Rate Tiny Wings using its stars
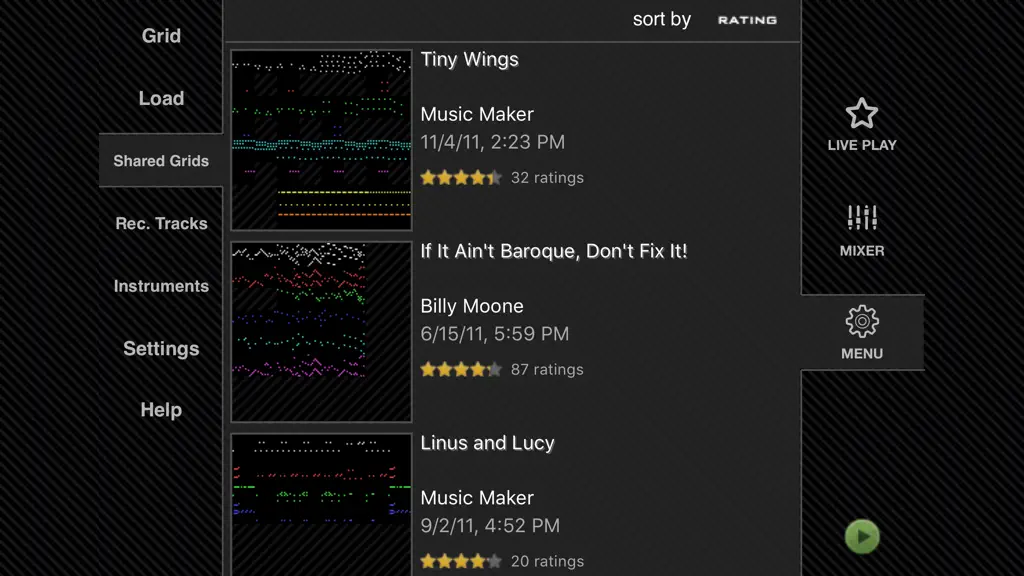 coord(461,178)
